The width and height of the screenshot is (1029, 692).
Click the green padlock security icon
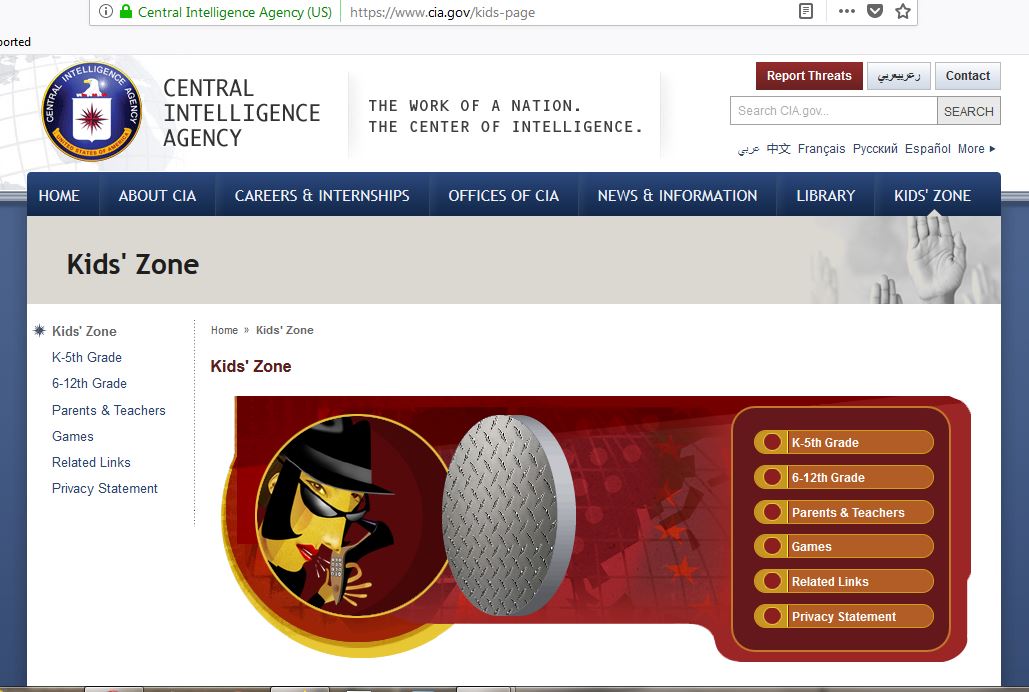126,12
